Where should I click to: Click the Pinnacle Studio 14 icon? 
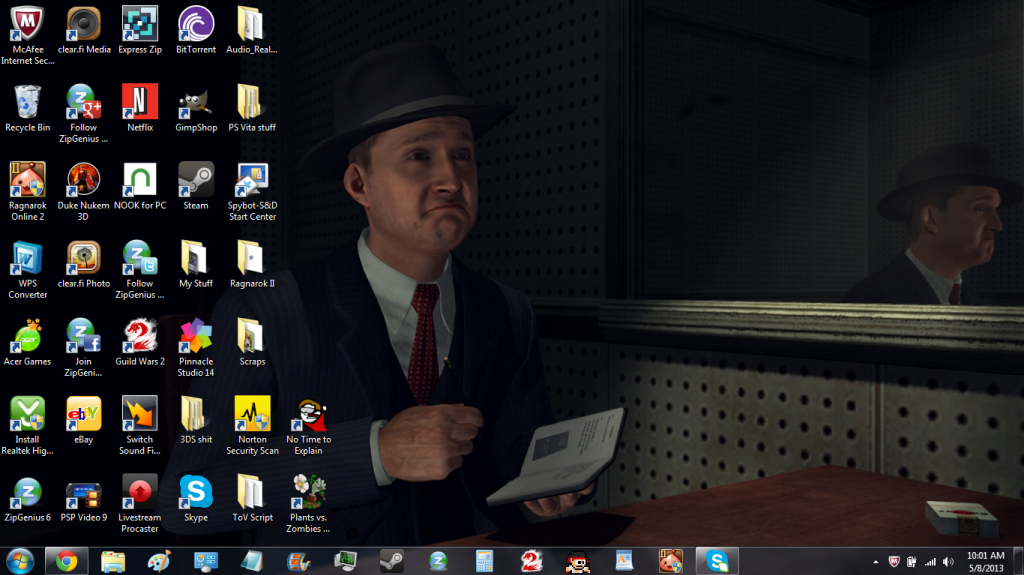click(x=196, y=348)
